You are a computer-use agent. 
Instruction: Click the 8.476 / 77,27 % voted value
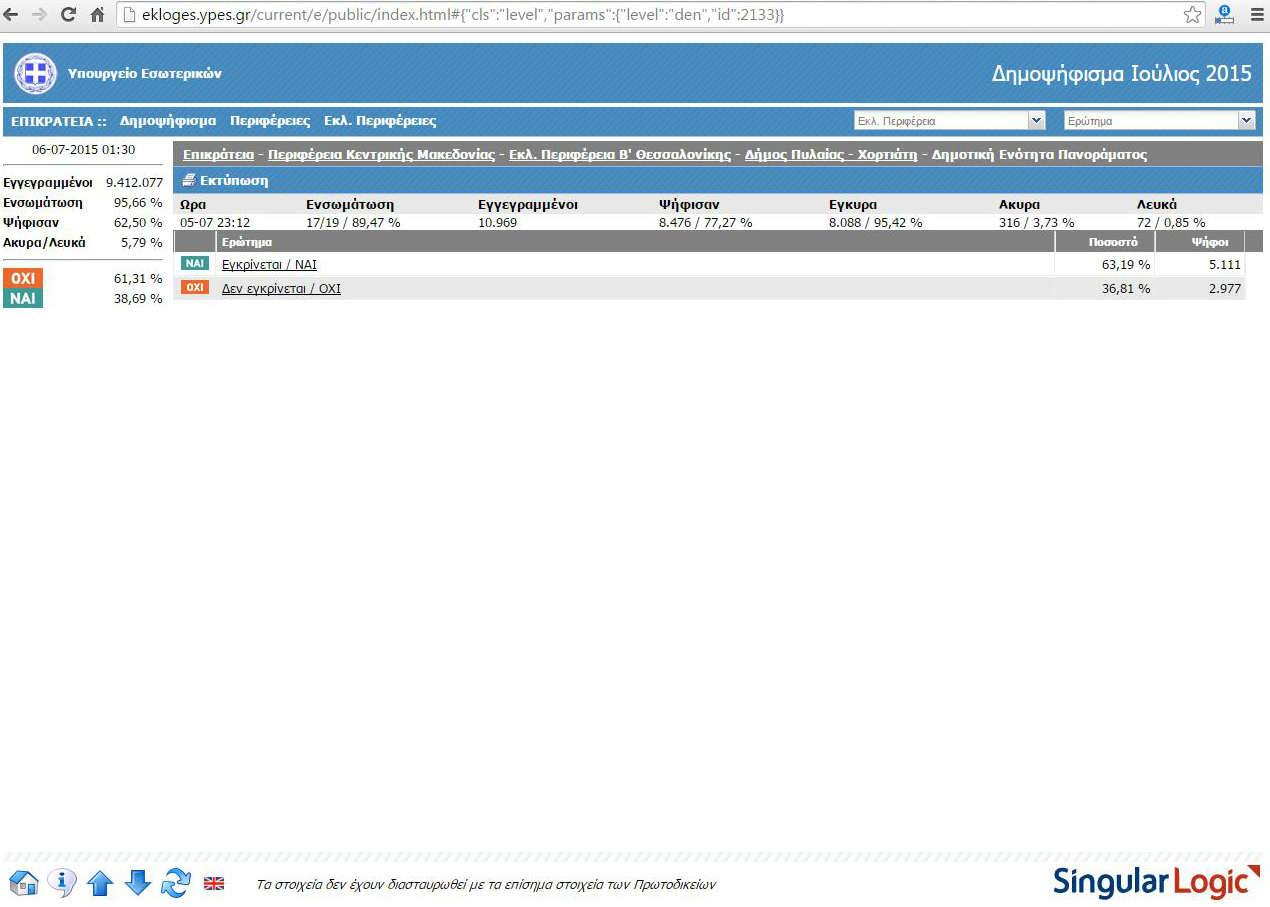tap(706, 222)
